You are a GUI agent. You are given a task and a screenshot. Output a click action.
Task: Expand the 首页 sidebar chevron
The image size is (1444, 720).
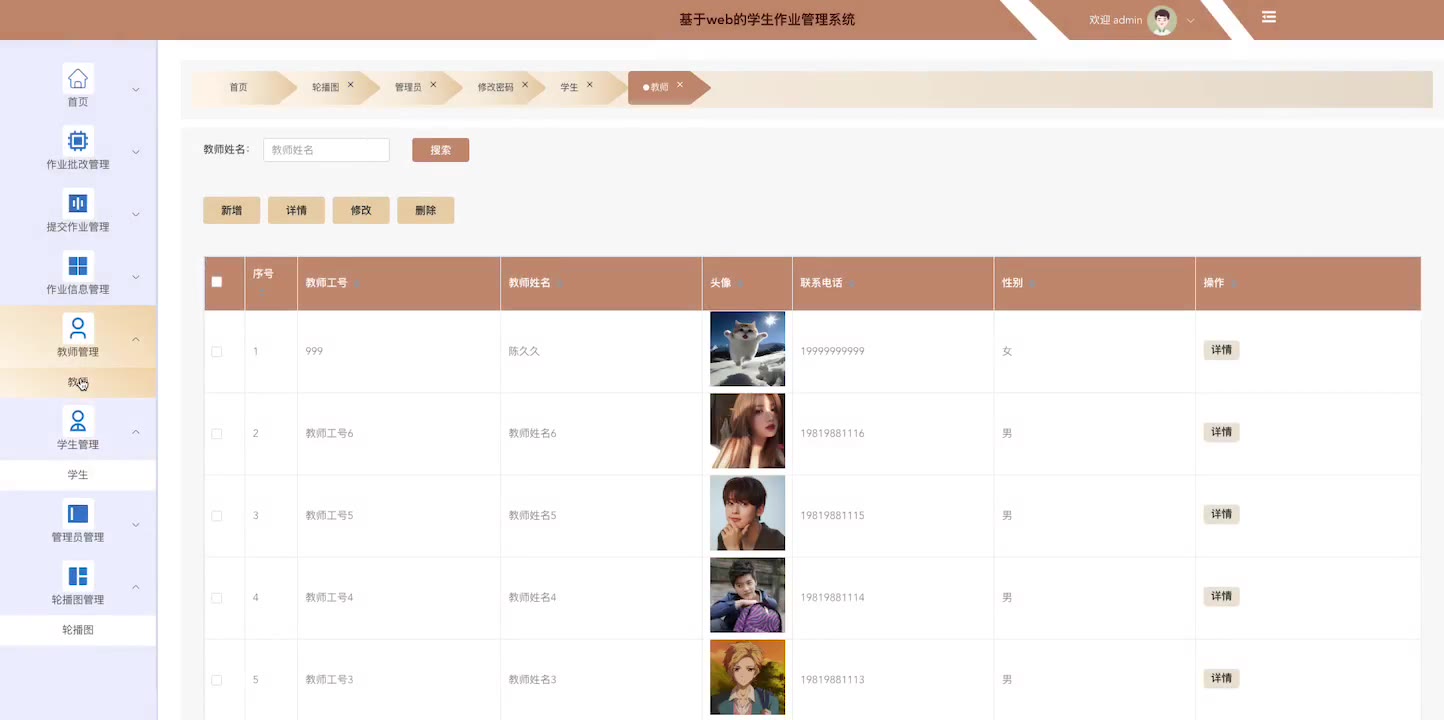(136, 90)
